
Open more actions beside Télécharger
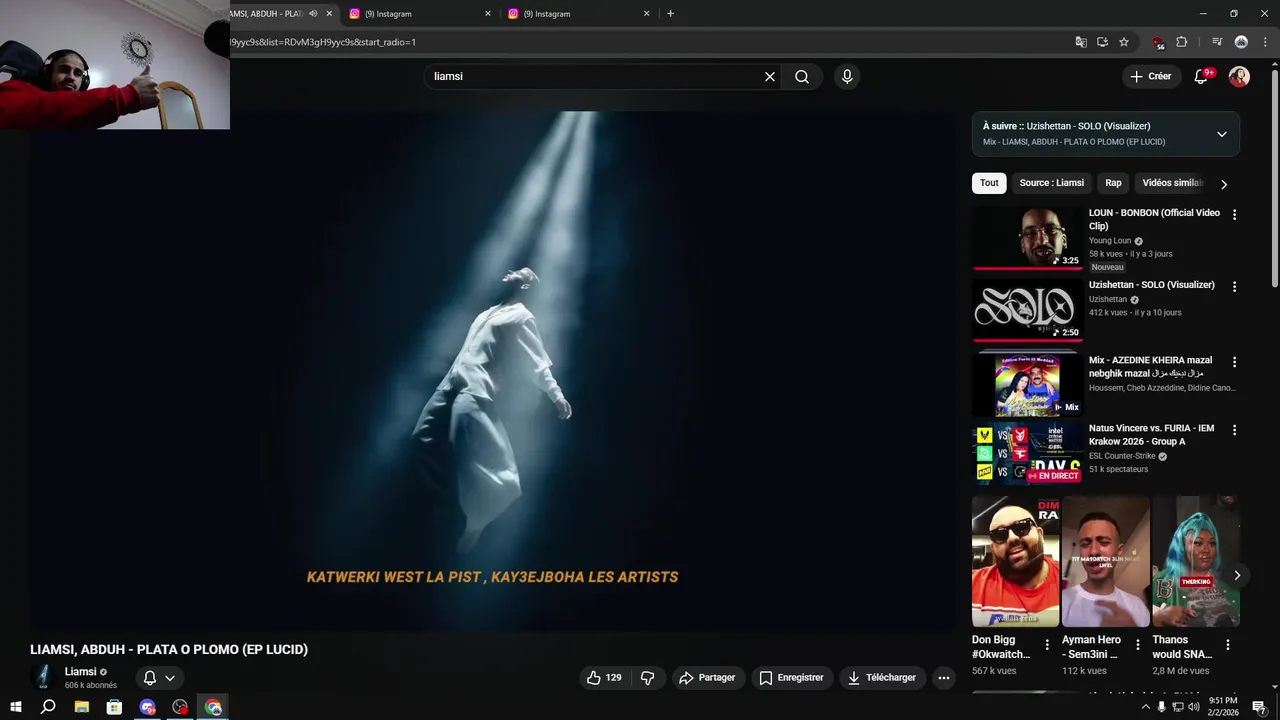pos(943,678)
